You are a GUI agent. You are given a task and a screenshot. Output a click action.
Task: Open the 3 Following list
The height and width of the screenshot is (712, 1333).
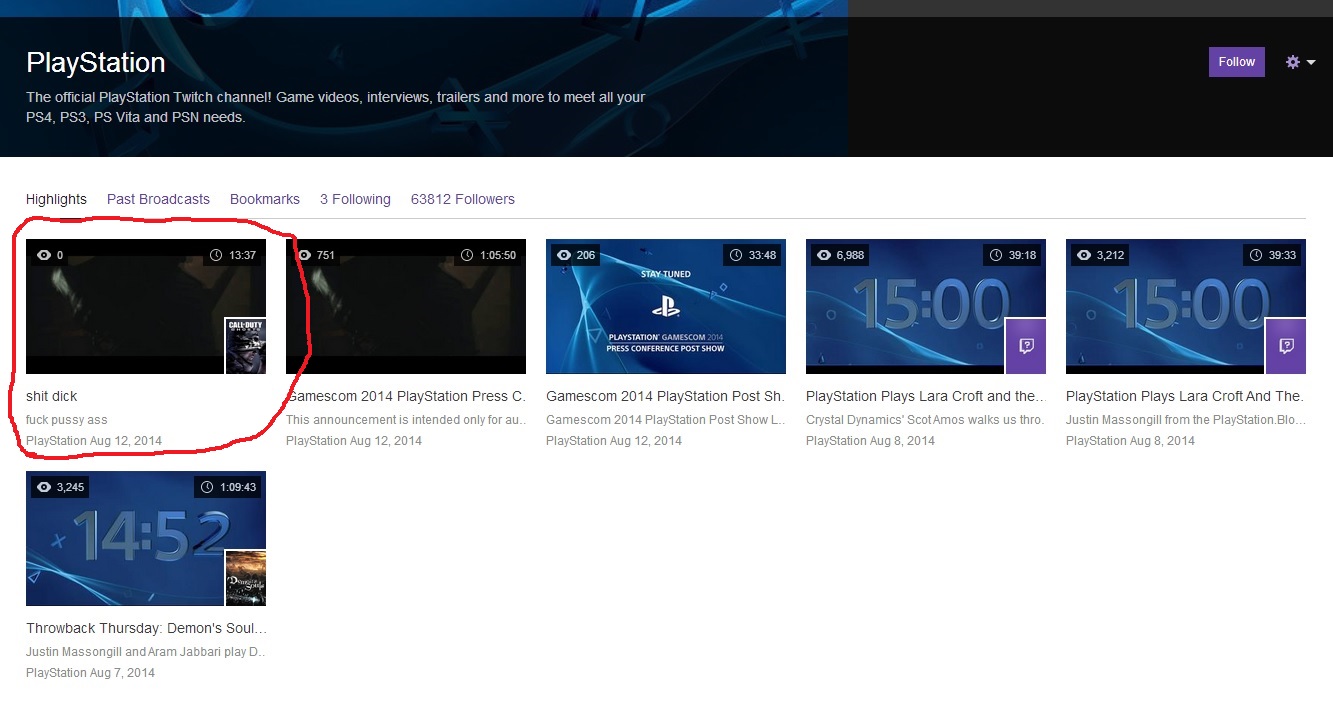click(x=355, y=199)
